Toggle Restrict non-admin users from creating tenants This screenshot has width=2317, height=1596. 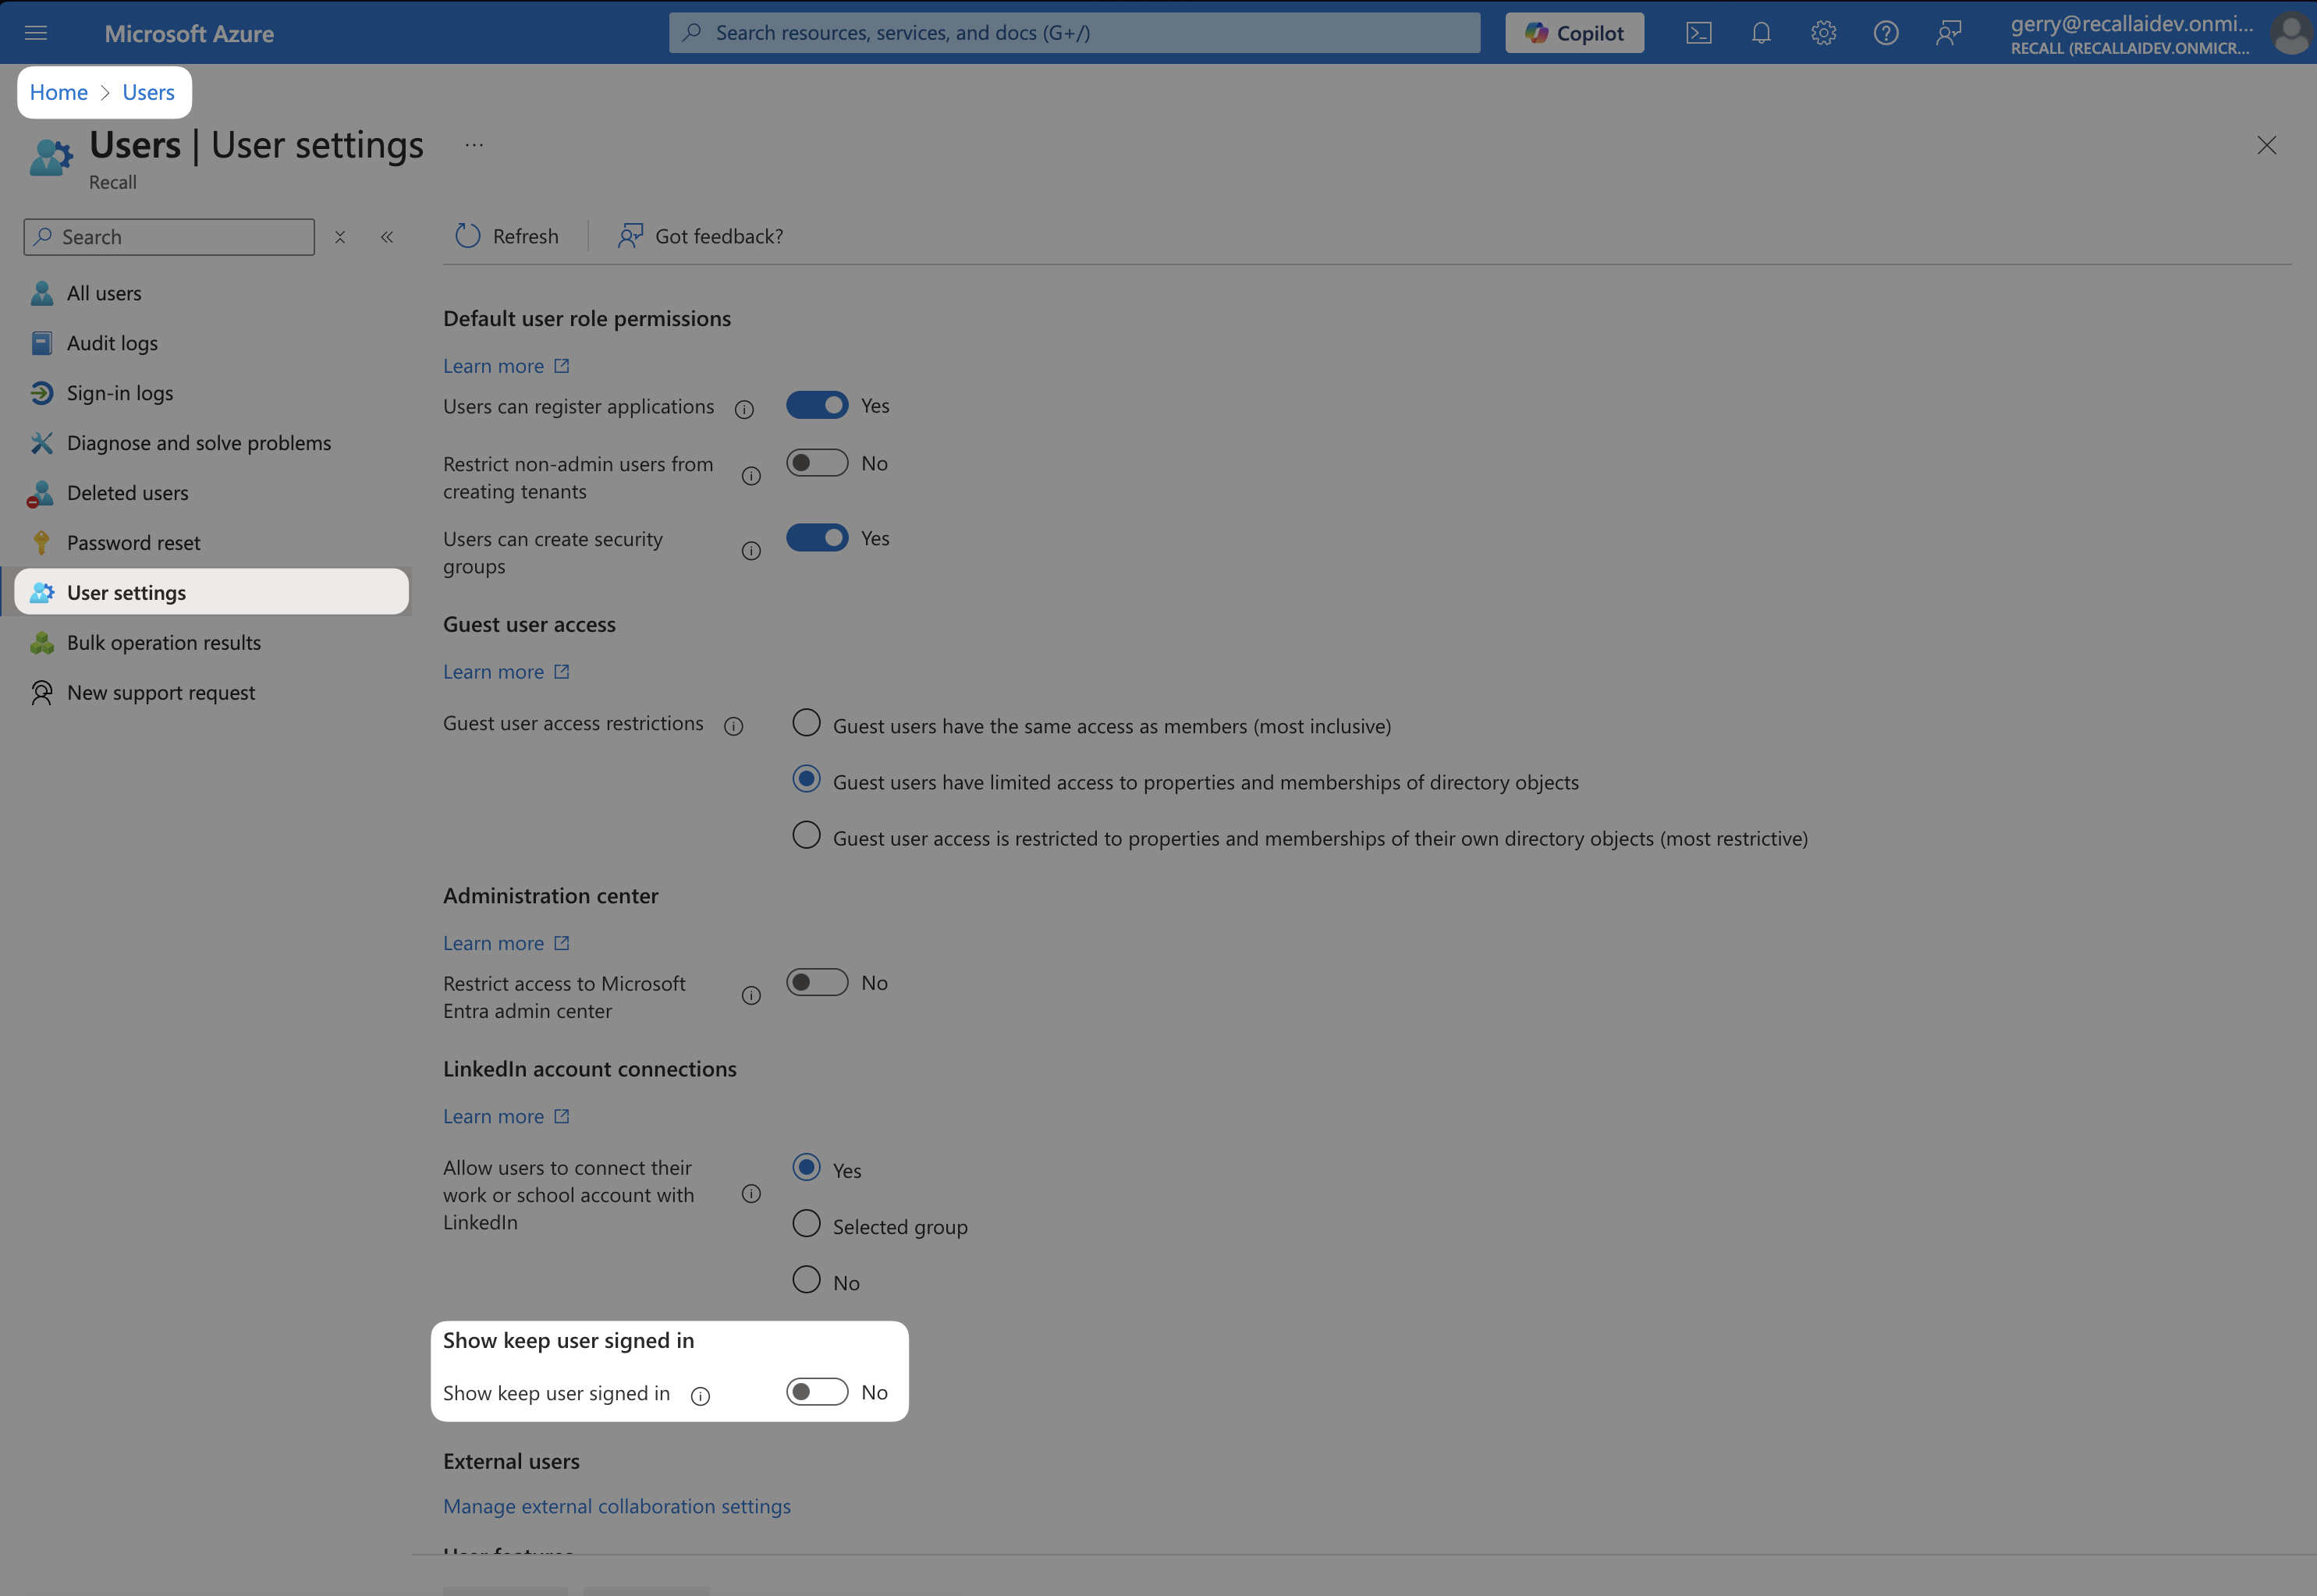[x=817, y=463]
